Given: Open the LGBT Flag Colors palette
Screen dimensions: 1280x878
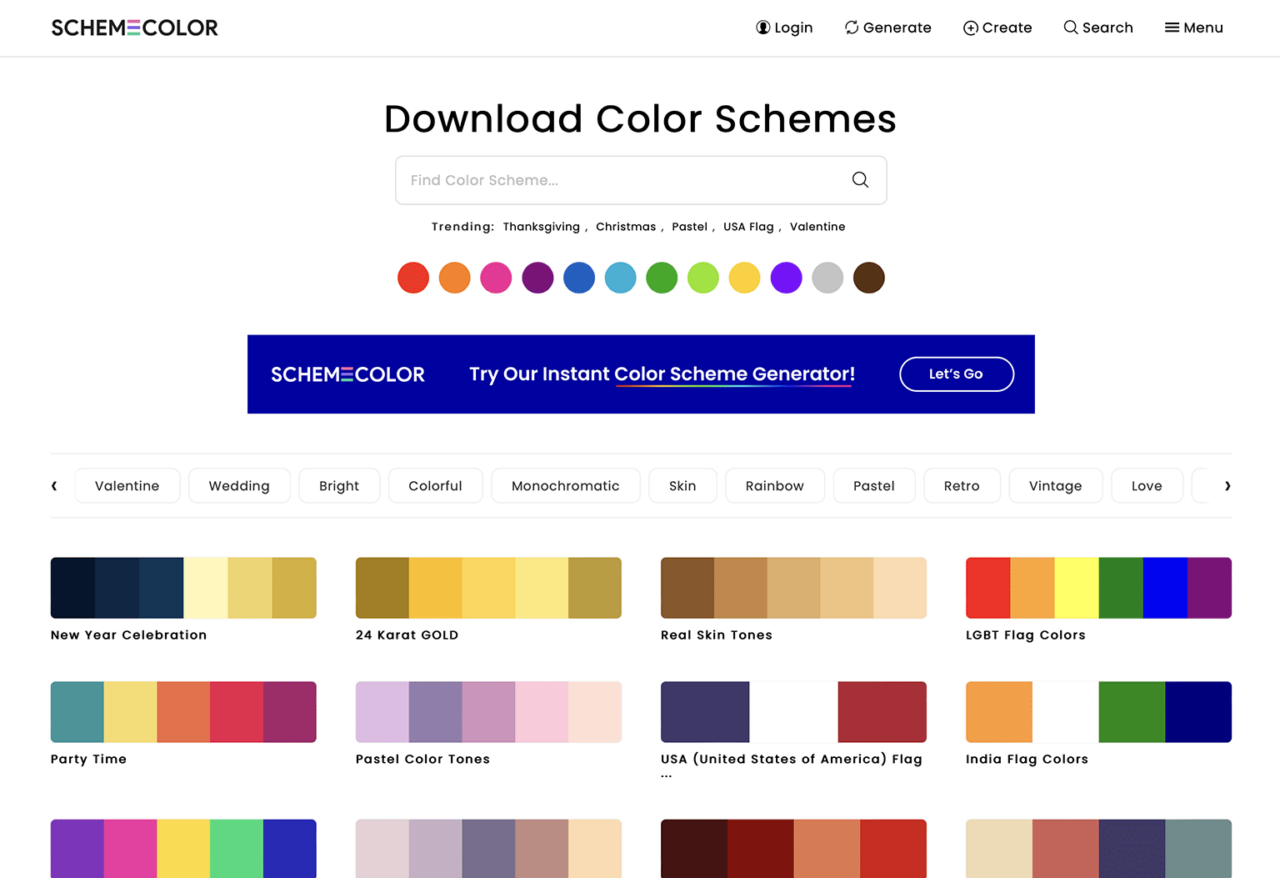Looking at the screenshot, I should click(x=1099, y=588).
